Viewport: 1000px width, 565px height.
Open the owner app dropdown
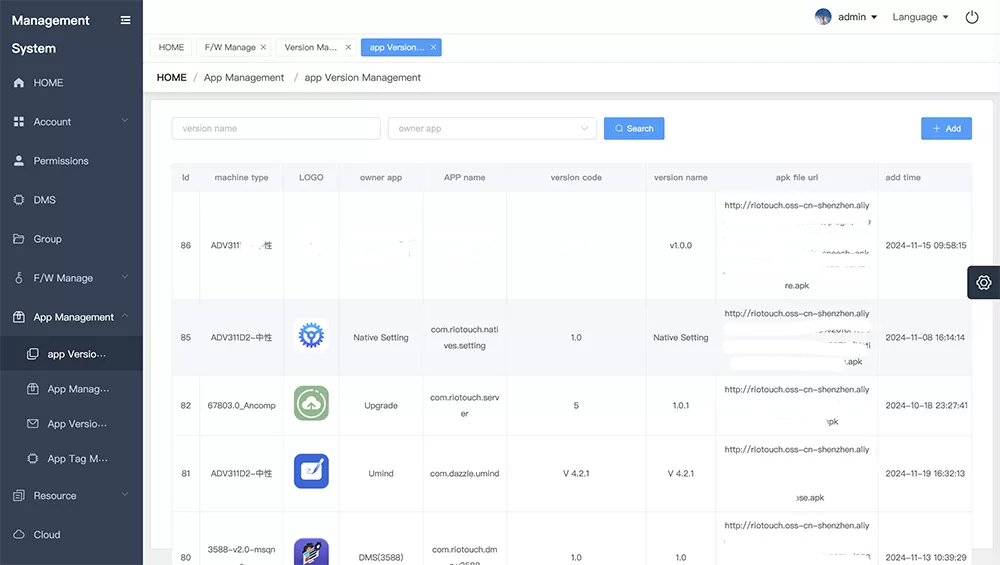(x=492, y=128)
